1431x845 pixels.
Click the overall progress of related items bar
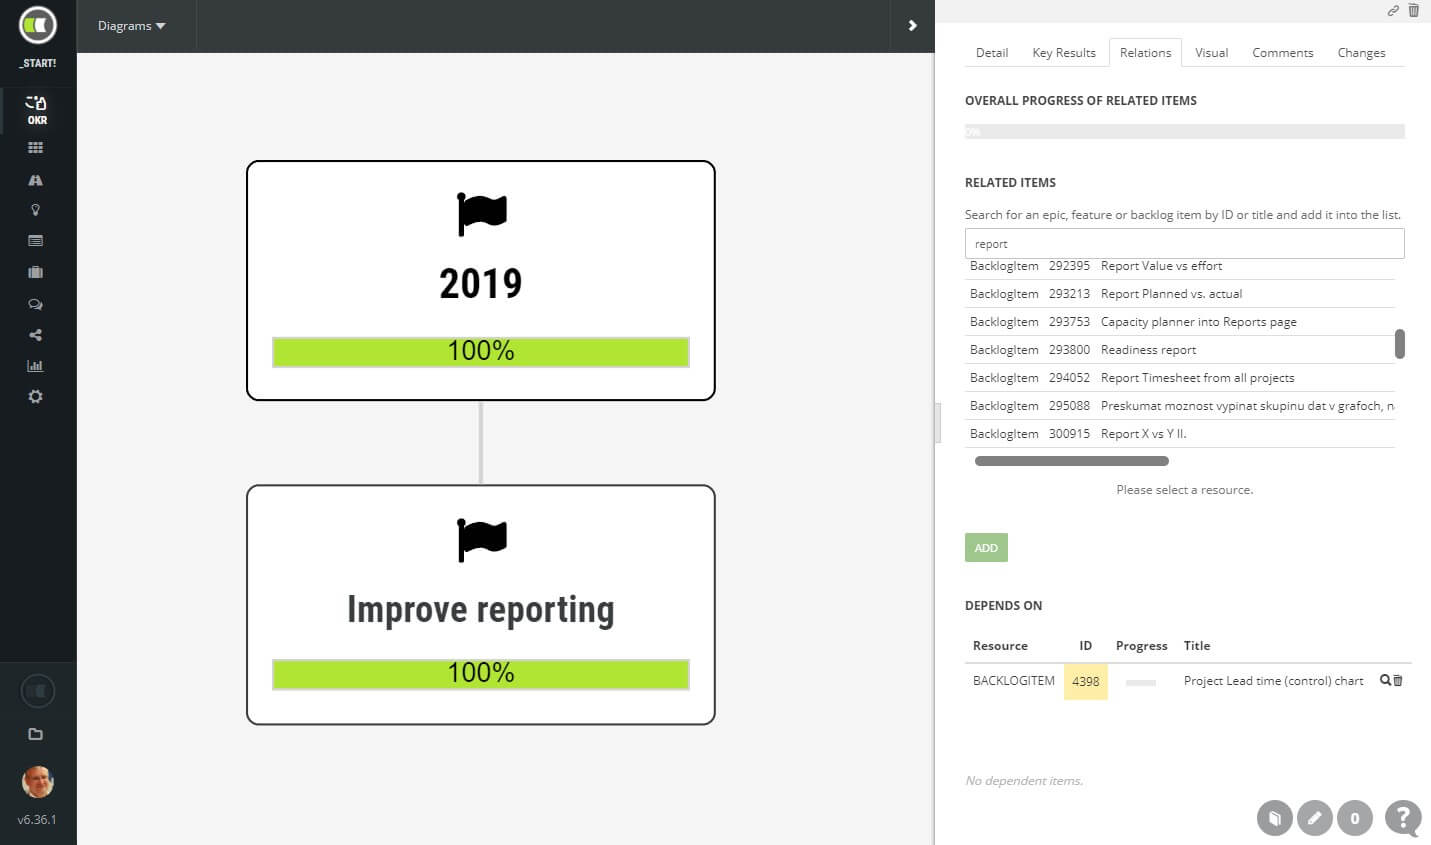pos(1184,132)
